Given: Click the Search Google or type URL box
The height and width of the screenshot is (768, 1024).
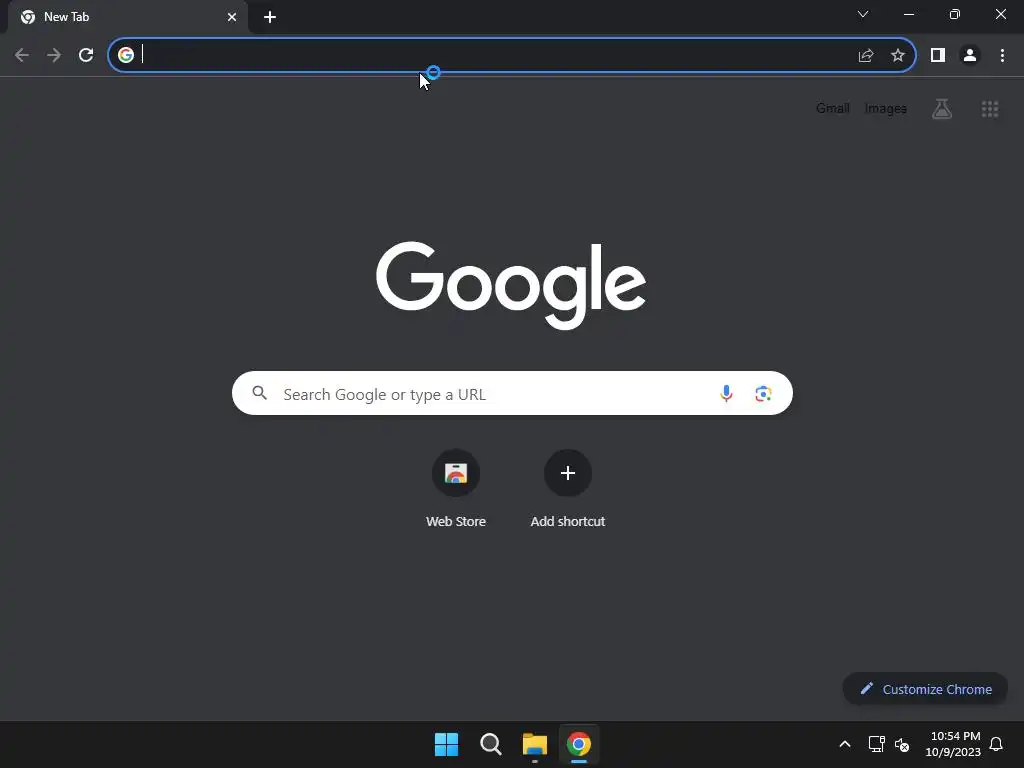Looking at the screenshot, I should coord(512,393).
